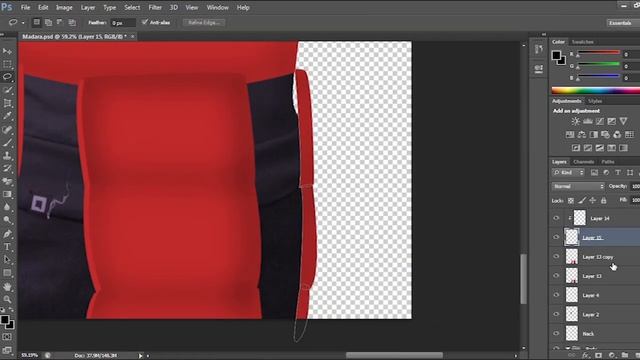Switch to the Channels tab
This screenshot has height=360, width=640.
(584, 162)
